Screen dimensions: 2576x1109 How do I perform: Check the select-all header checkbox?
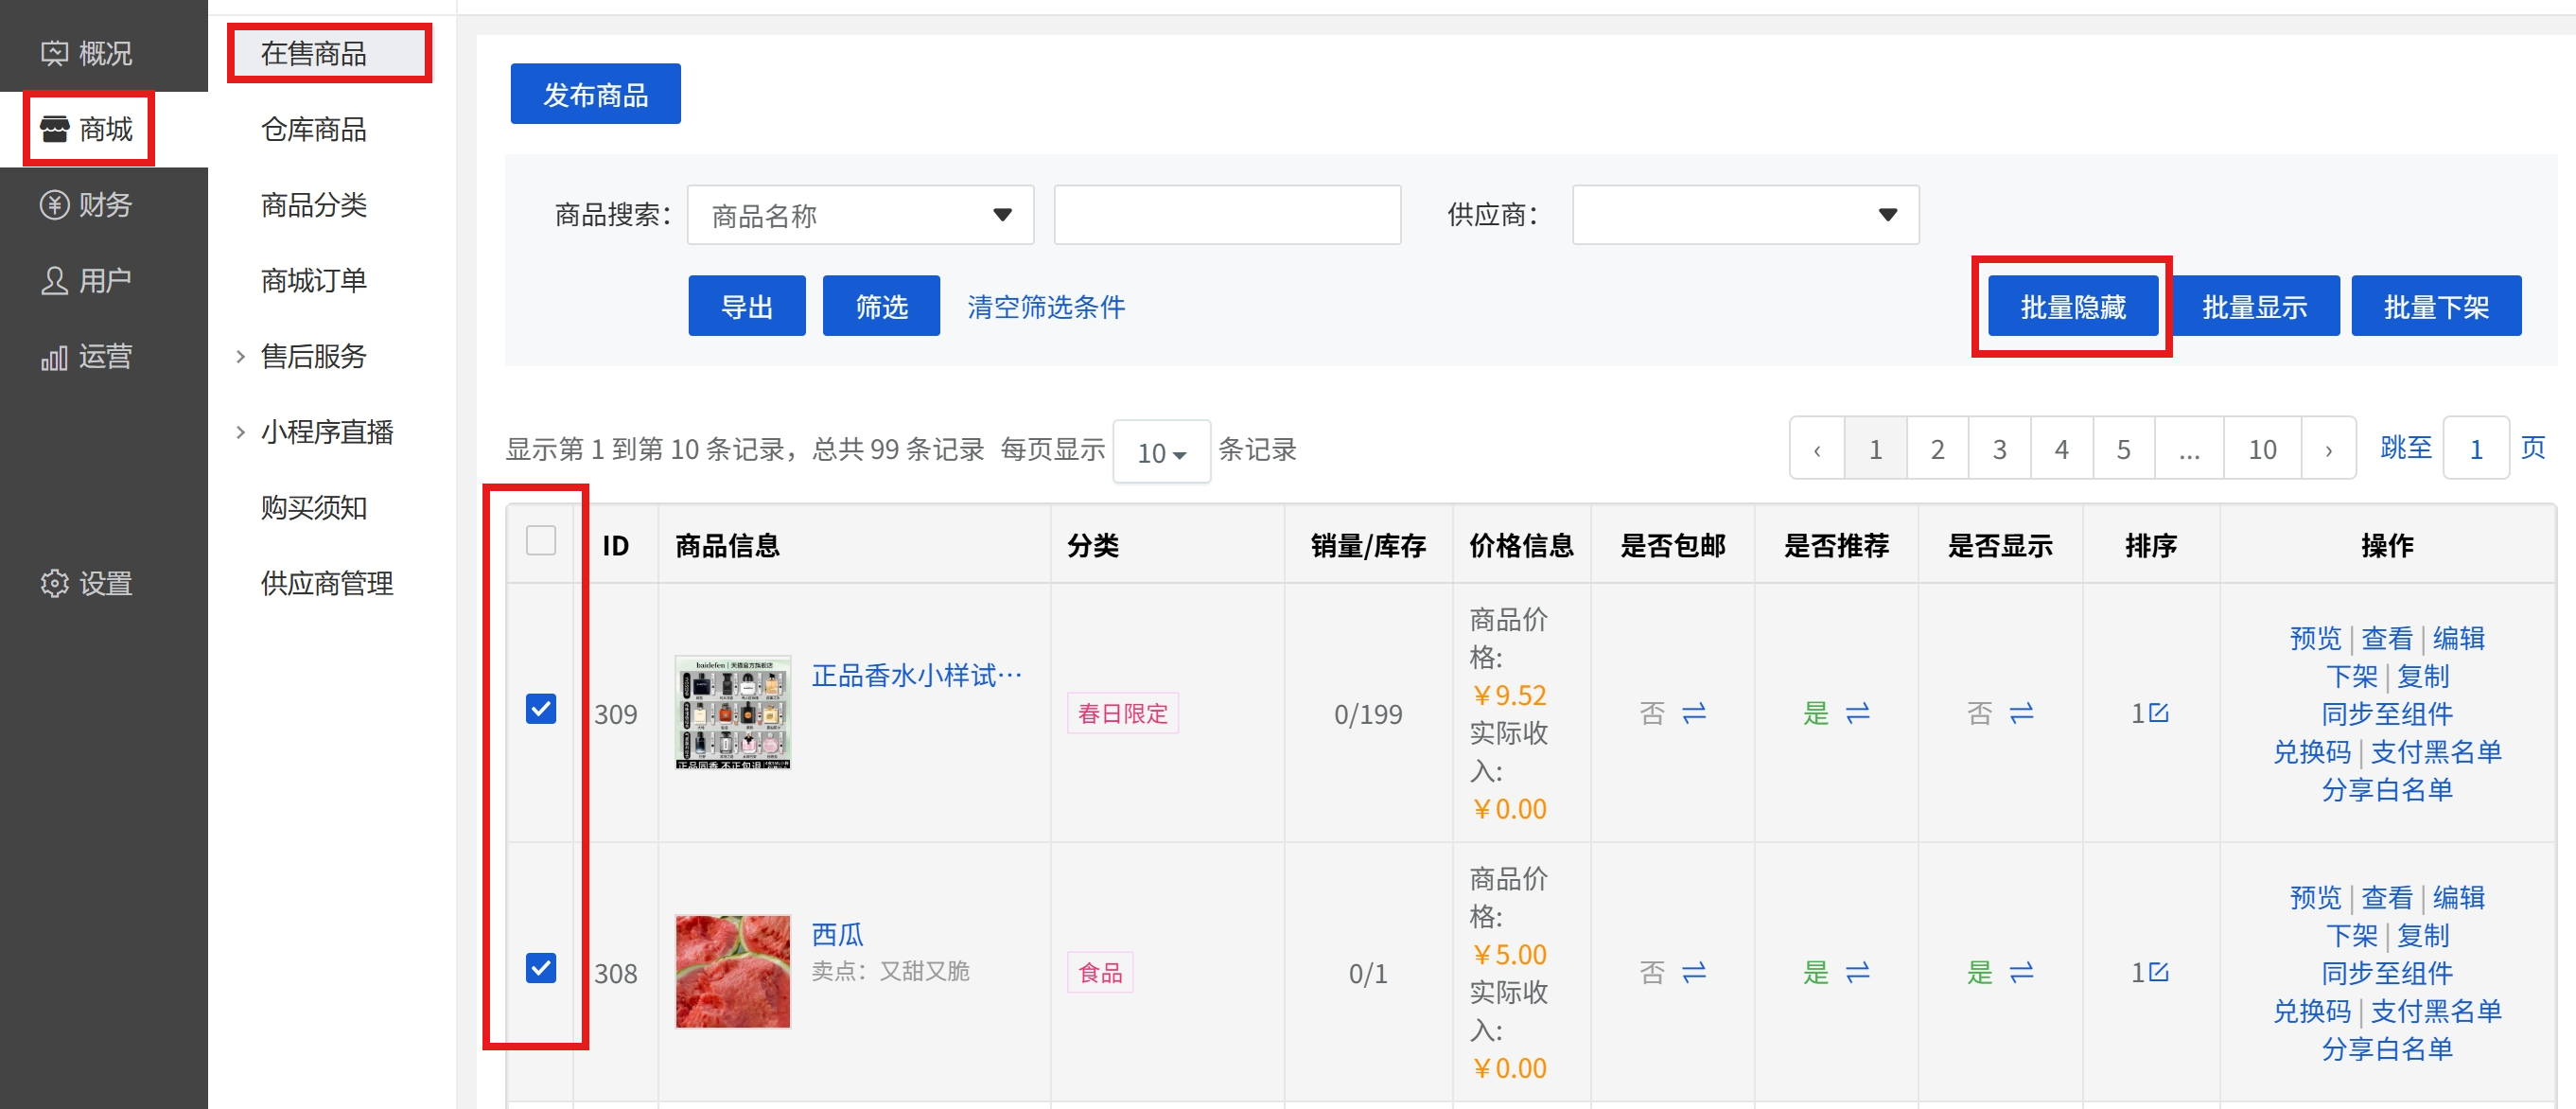(540, 541)
